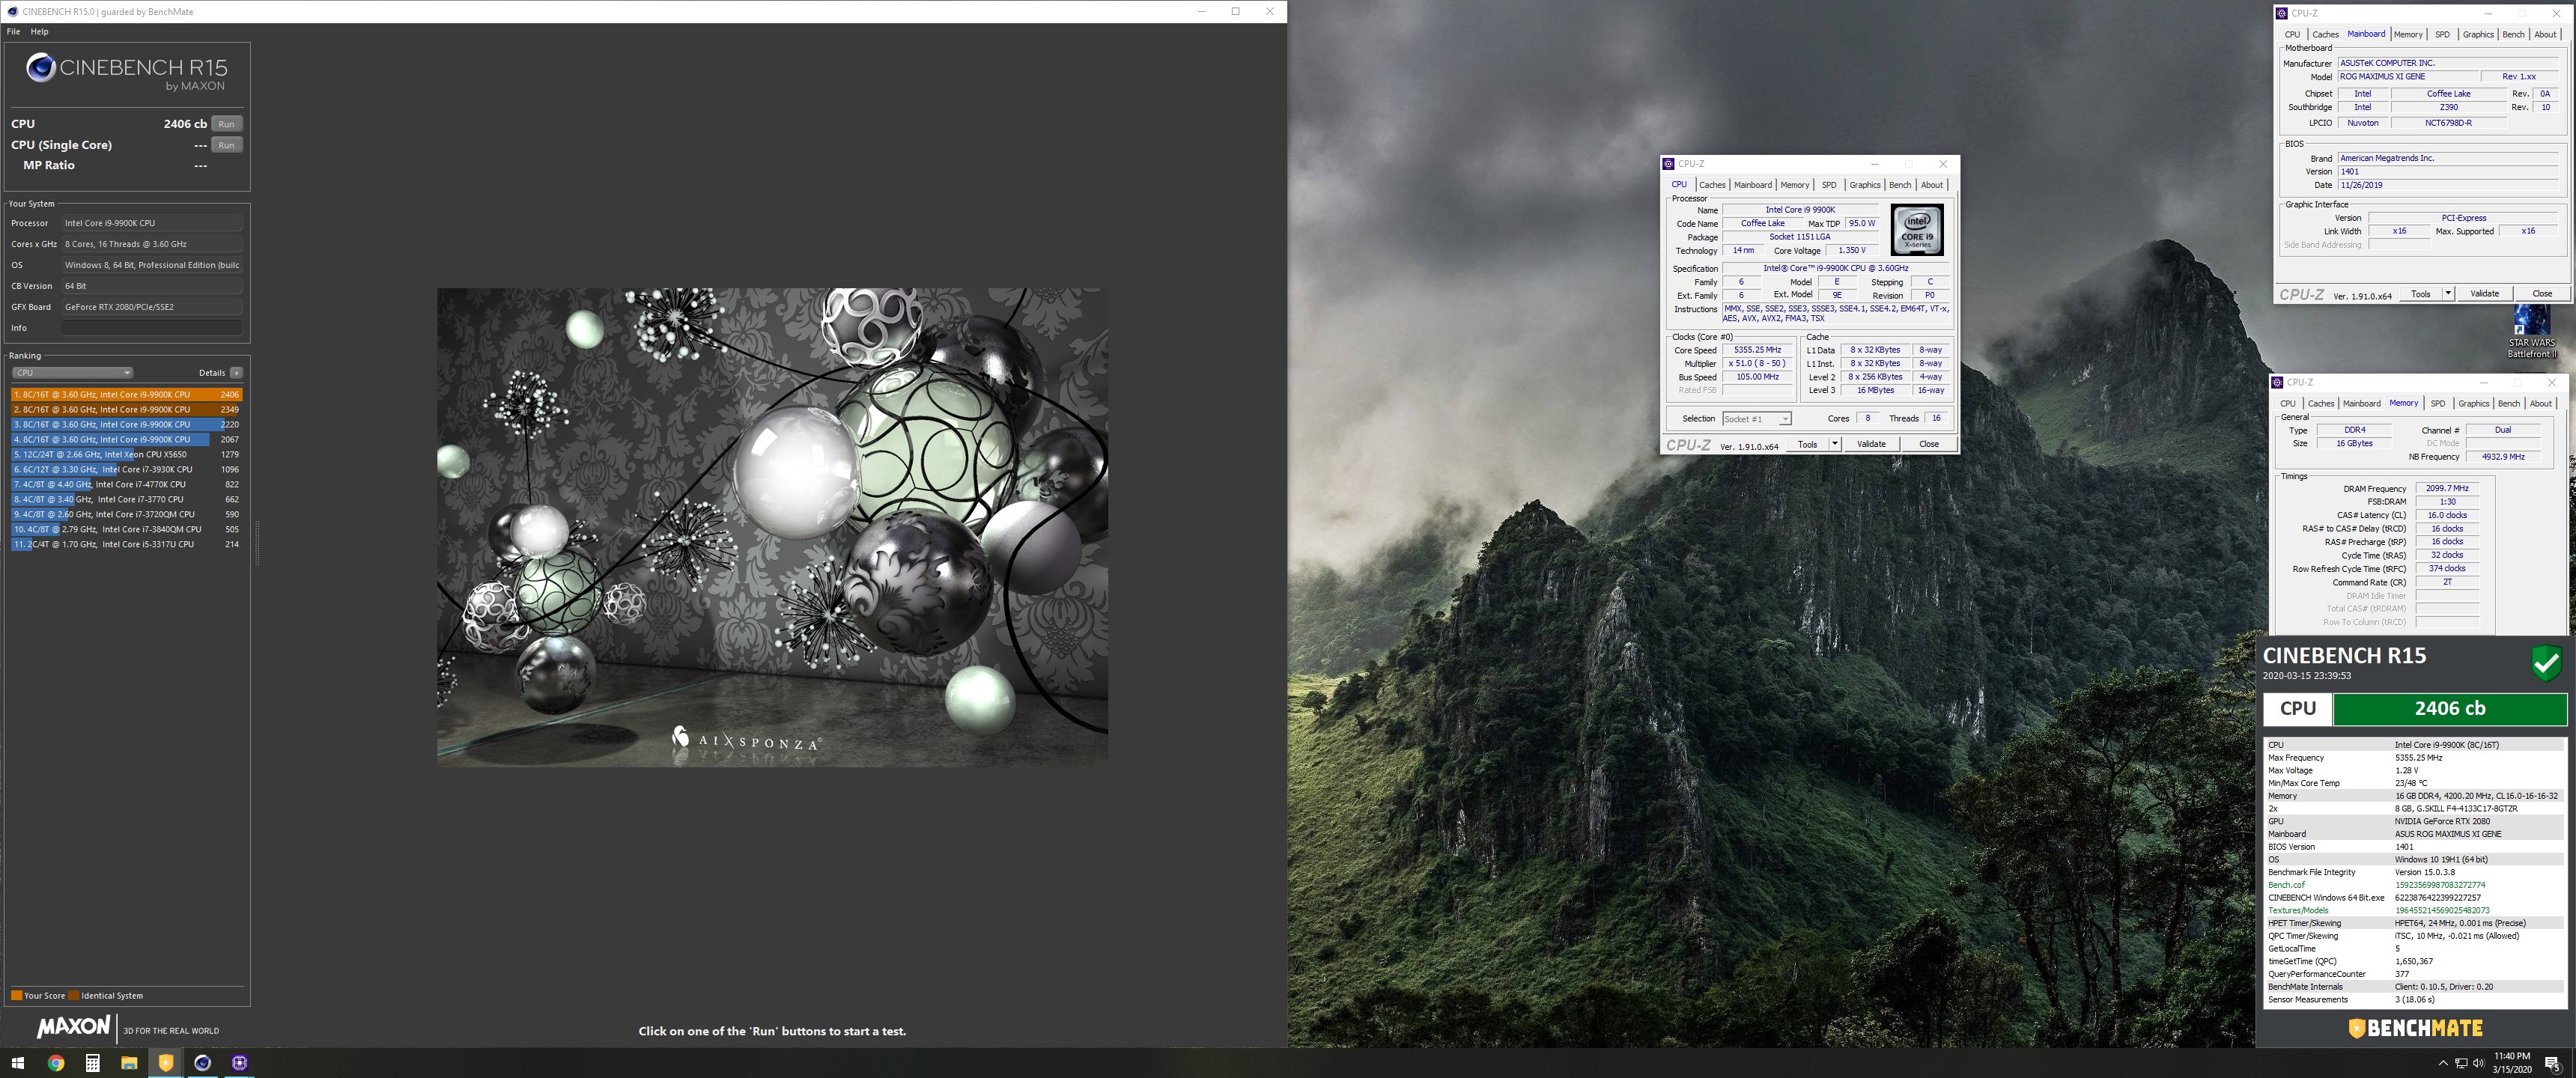Viewport: 2576px width, 1078px height.
Task: Open the Calculator taskbar icon
Action: [92, 1063]
